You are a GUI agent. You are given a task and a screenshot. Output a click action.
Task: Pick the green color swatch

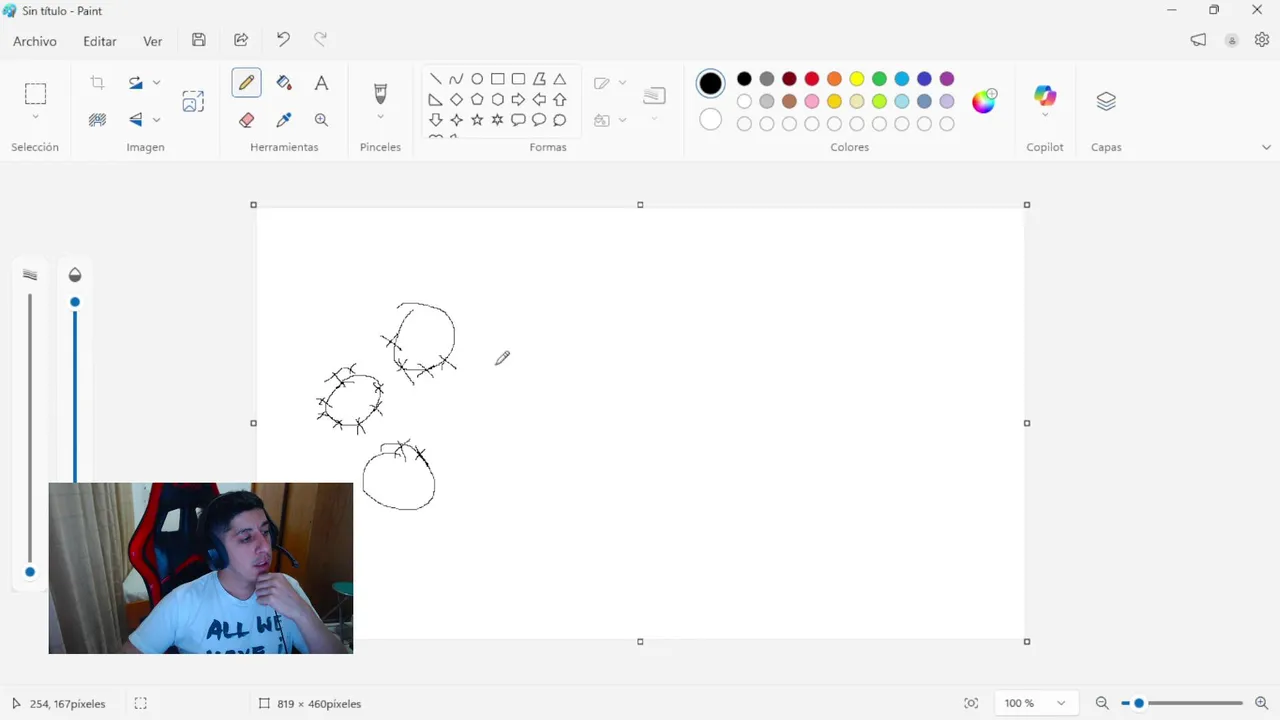click(879, 79)
